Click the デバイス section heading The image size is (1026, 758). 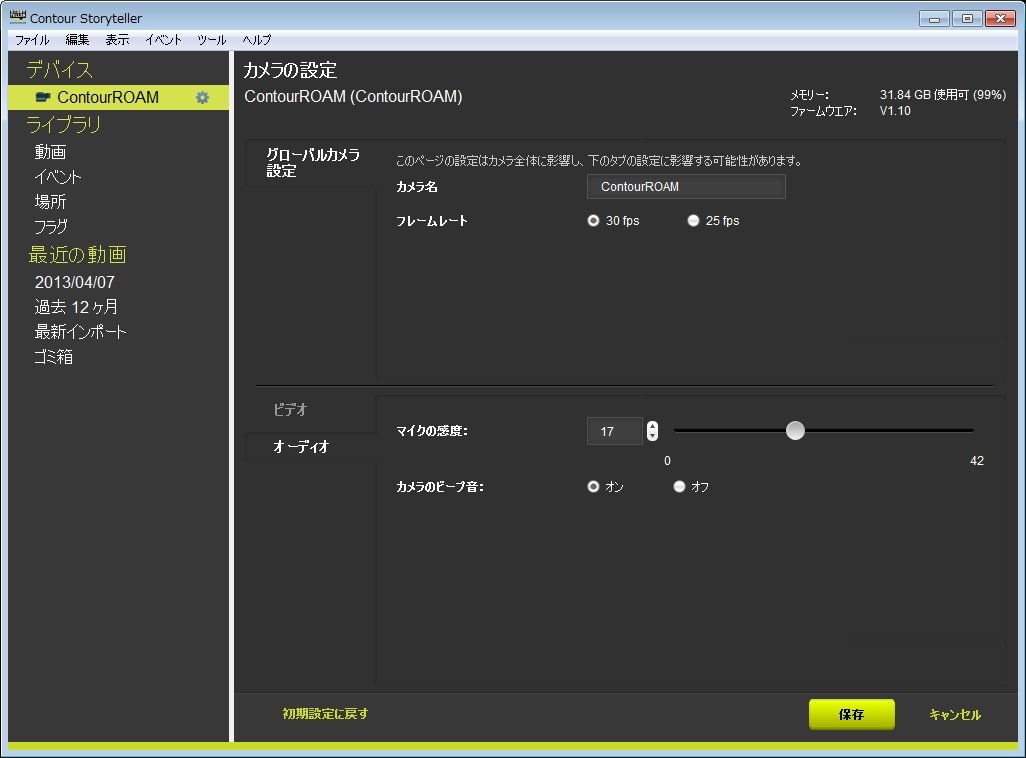pos(60,69)
